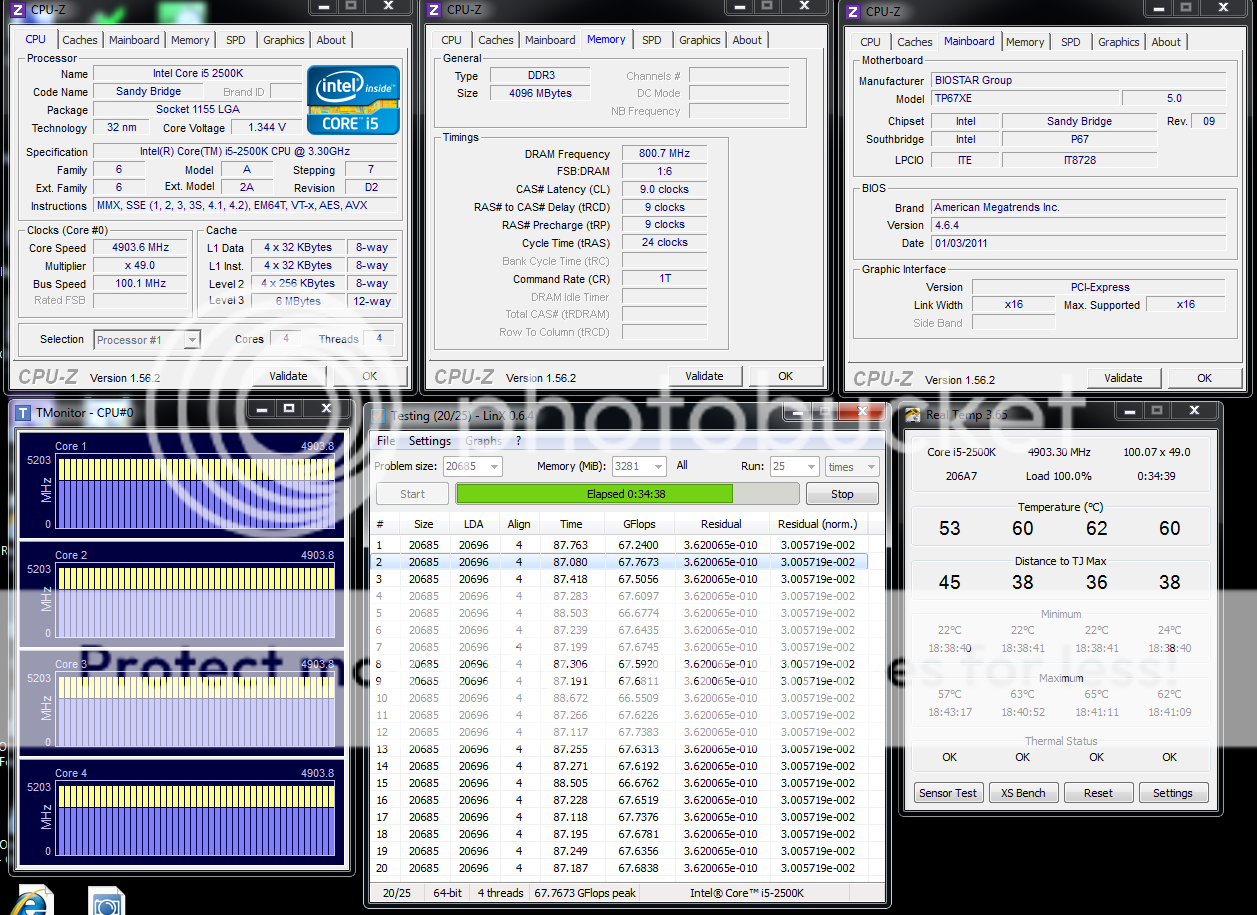Click the motherboard model TP67XE field

[1026, 99]
